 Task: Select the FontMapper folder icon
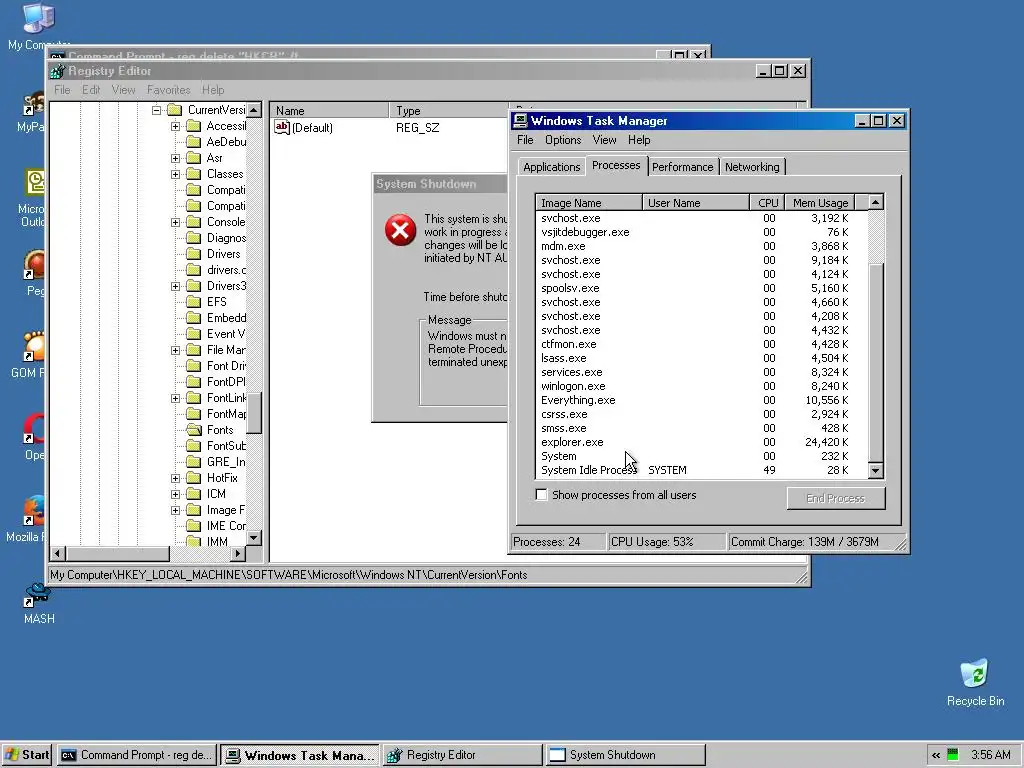[x=193, y=414]
